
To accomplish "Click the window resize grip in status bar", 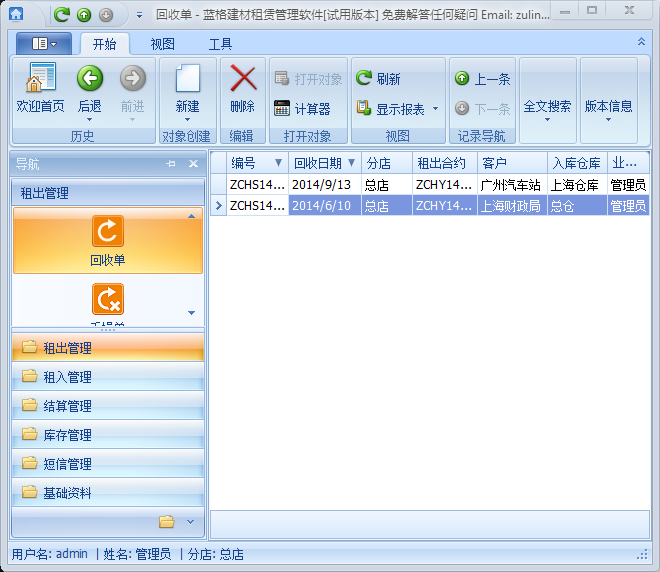I will point(643,555).
